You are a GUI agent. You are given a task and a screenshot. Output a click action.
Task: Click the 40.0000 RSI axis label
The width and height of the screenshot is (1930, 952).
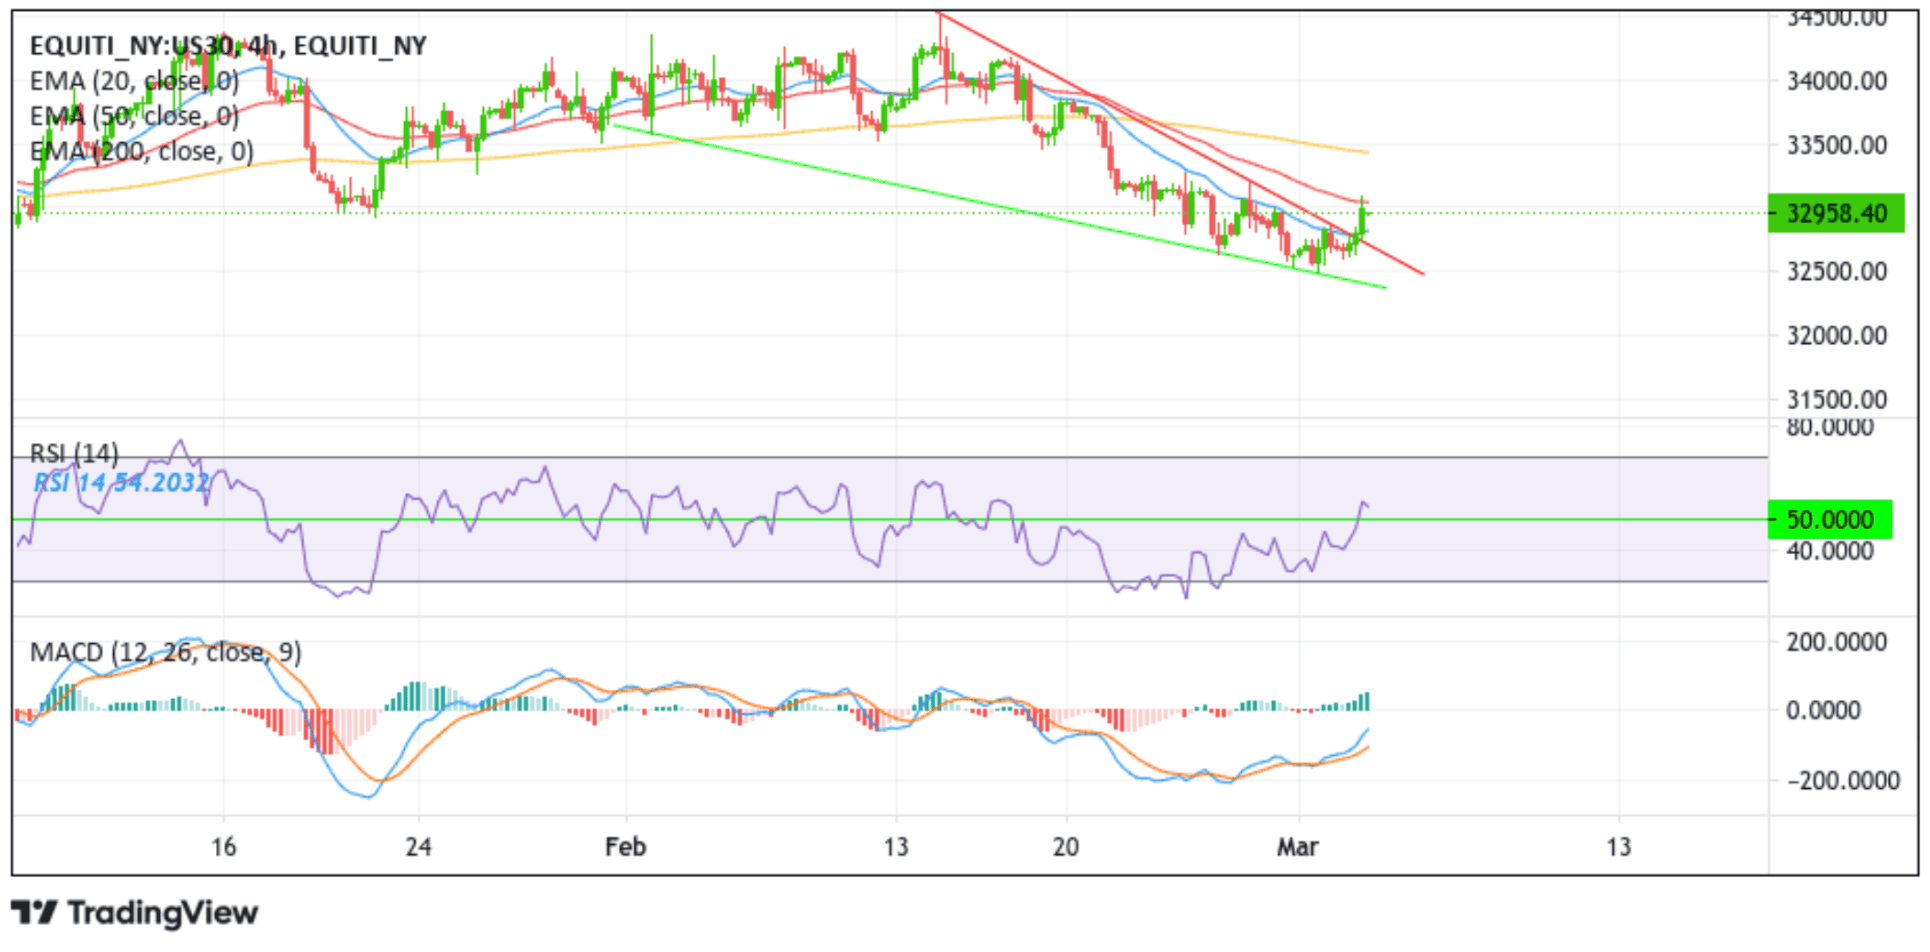1829,551
